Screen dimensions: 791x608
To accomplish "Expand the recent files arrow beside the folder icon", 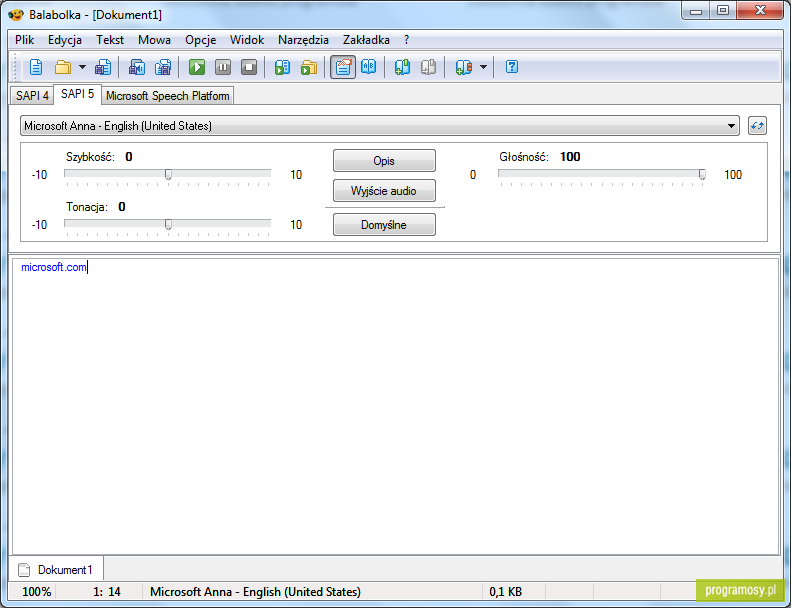I will (82, 67).
